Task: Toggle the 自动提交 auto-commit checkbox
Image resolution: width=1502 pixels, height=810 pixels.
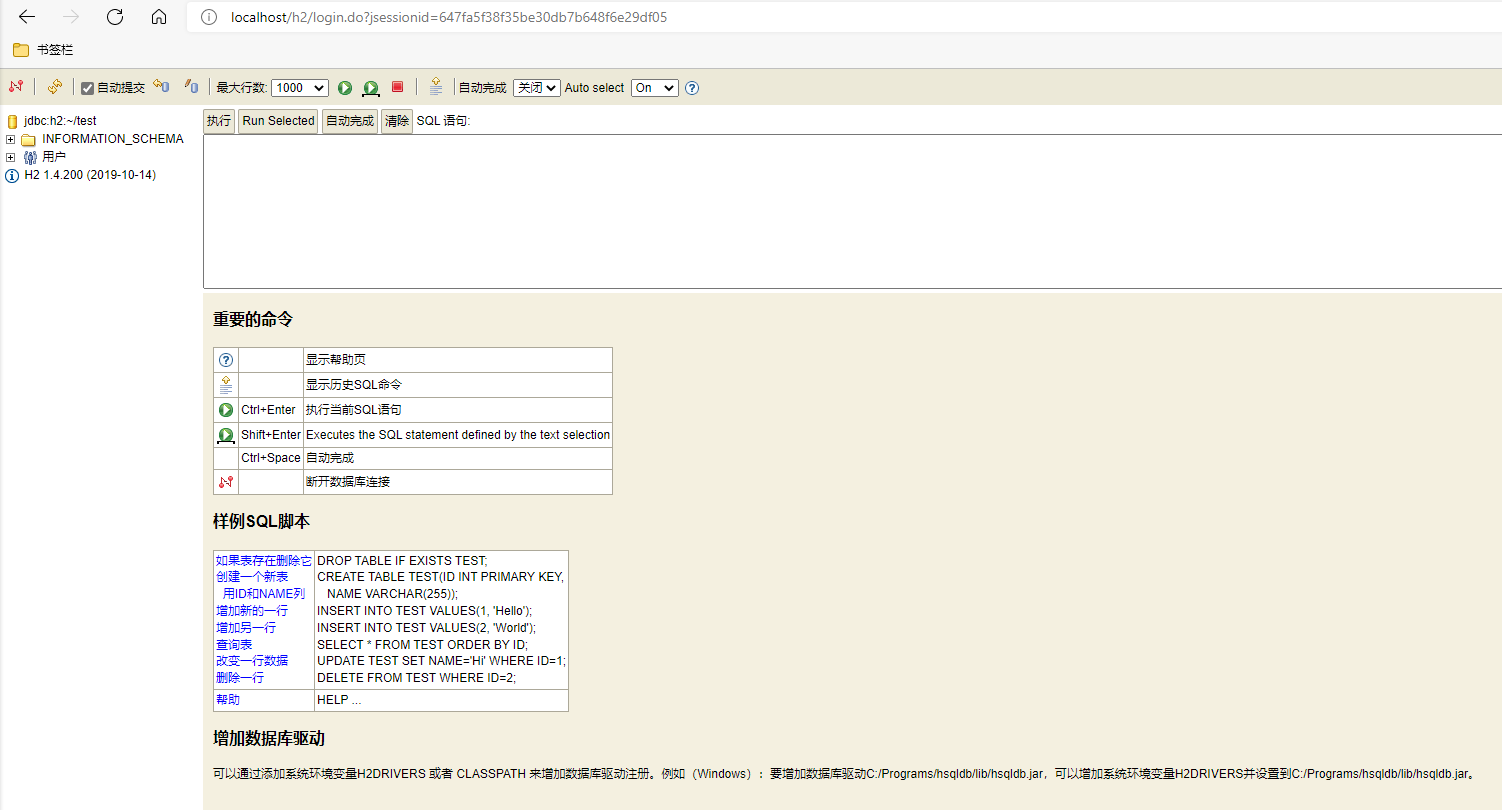Action: click(x=86, y=87)
